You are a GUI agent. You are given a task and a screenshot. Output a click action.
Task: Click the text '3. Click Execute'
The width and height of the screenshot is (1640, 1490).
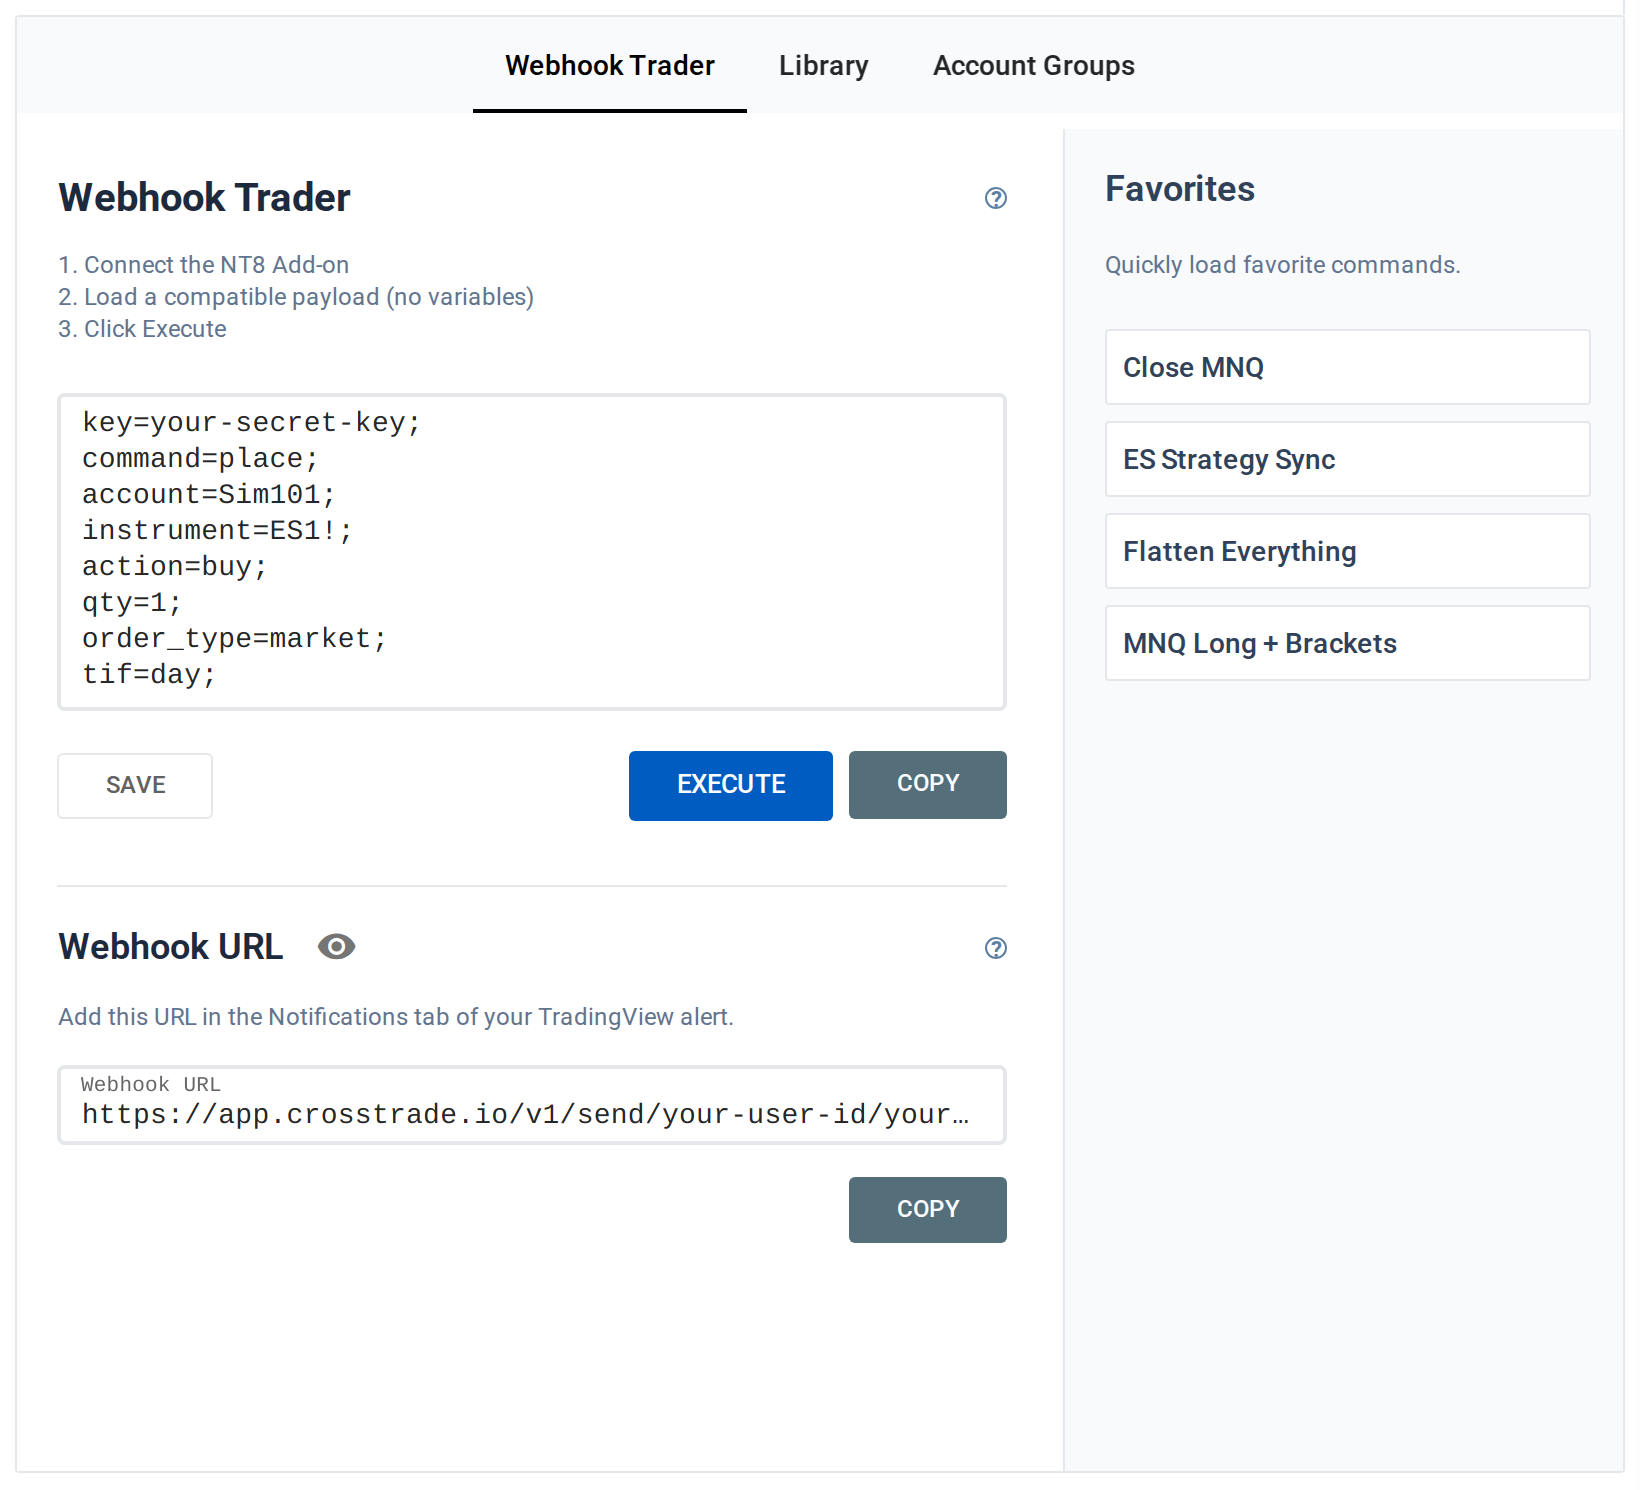point(142,329)
